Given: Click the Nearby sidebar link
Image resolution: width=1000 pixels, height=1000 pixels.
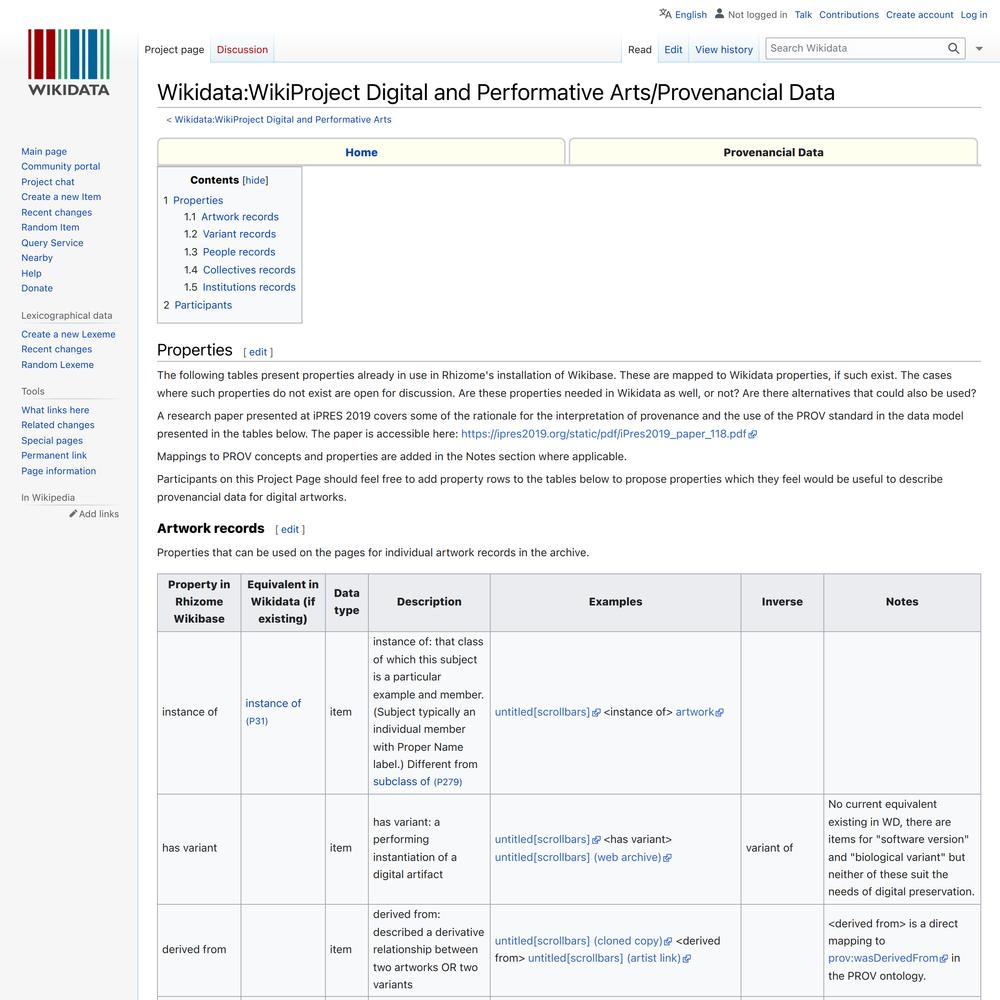Looking at the screenshot, I should point(37,258).
